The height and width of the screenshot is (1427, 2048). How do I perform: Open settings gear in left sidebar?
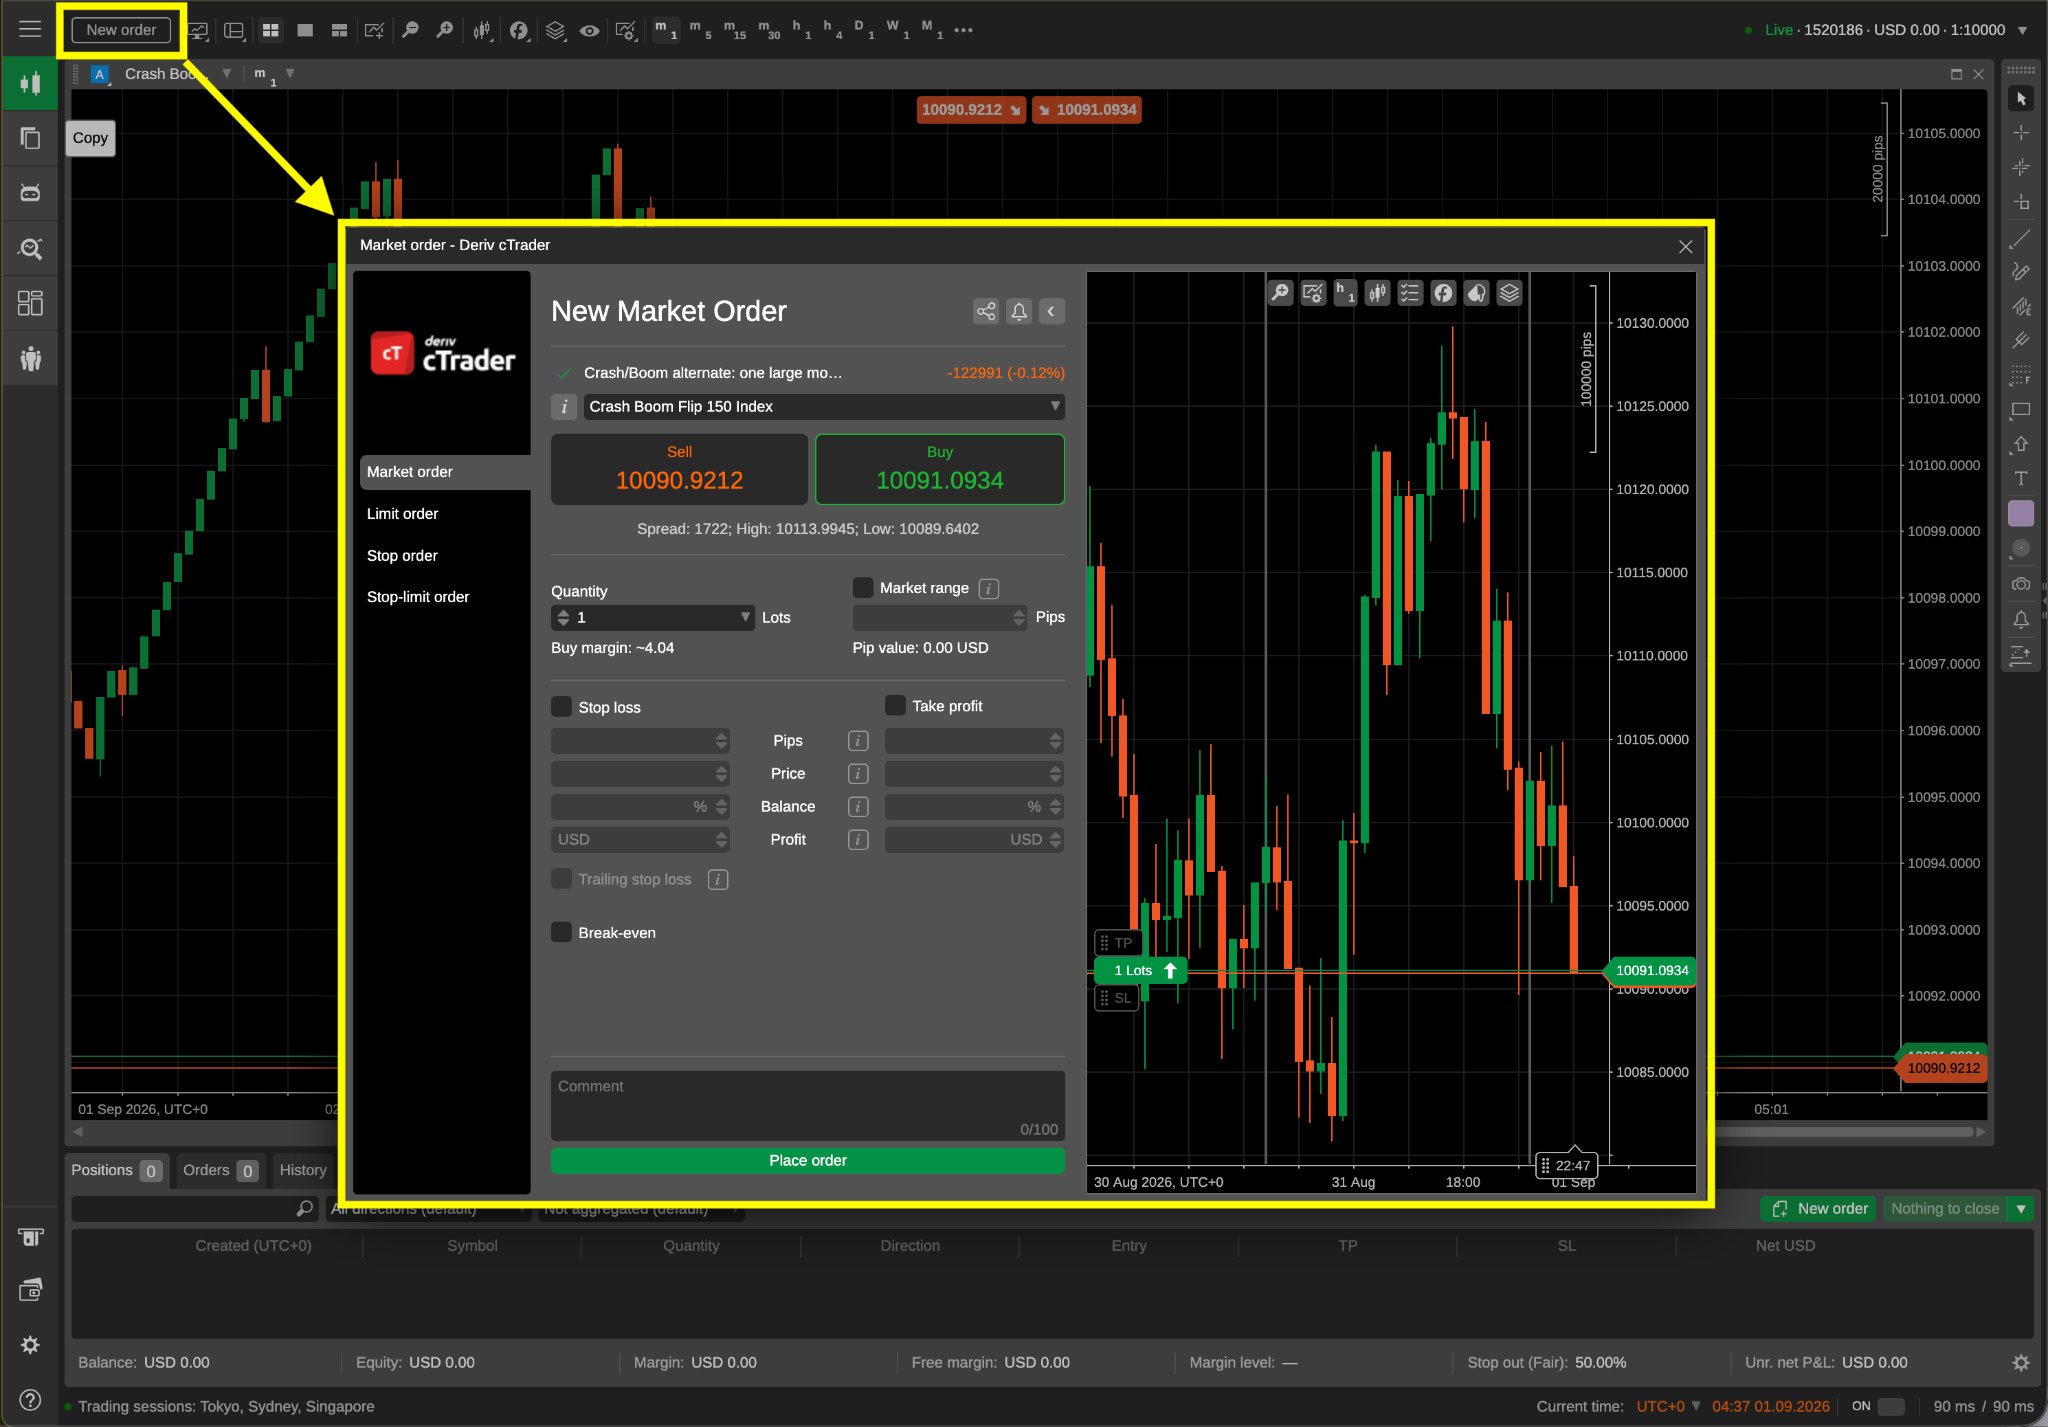coord(30,1345)
